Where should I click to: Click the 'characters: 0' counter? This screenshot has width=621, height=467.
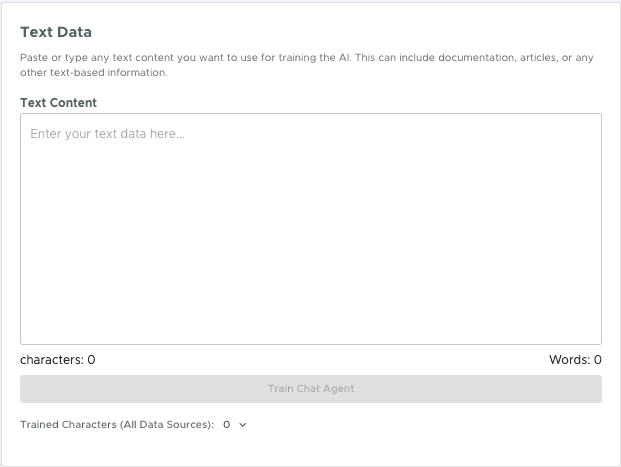pos(58,360)
